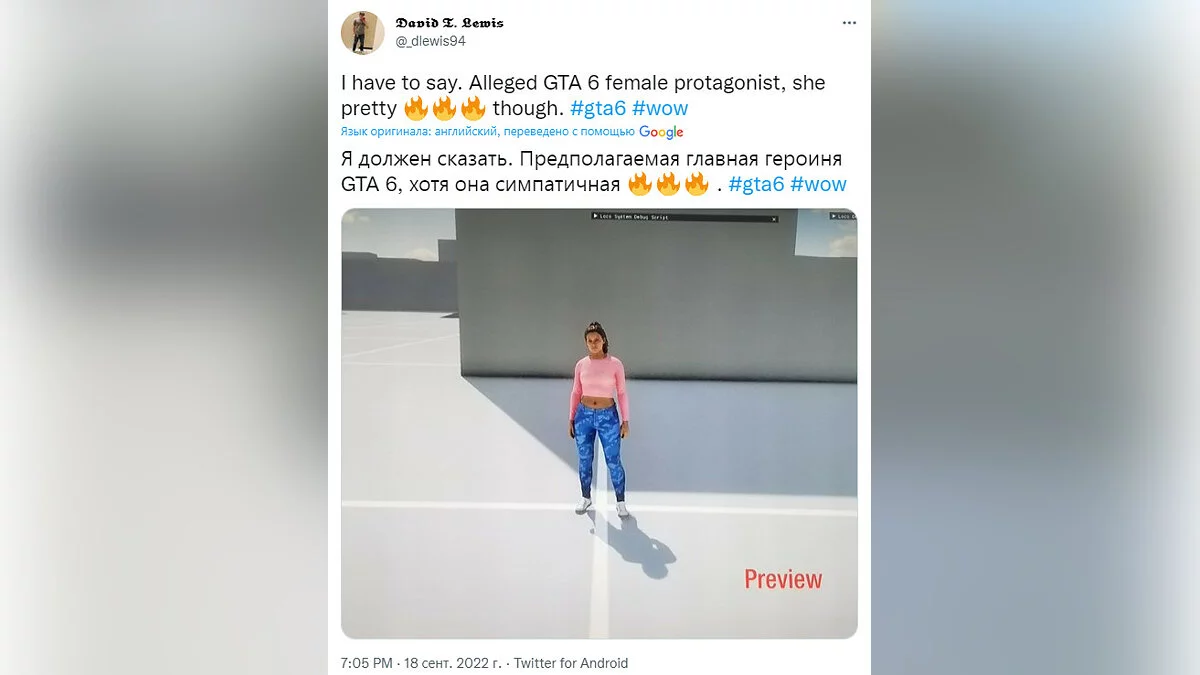1200x675 pixels.
Task: Expand the Loco System Debug Script arrow
Action: (x=596, y=216)
